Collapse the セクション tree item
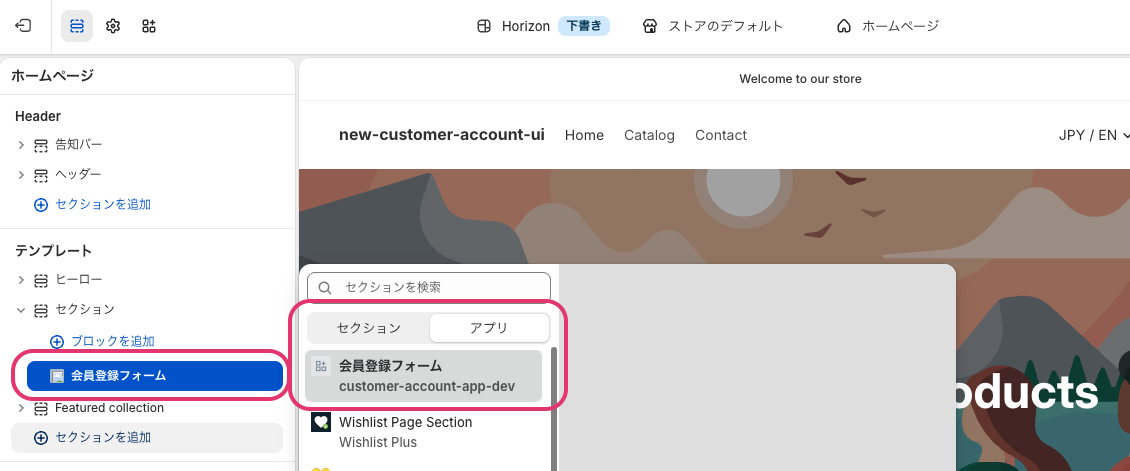Screen dimensions: 1130x471 point(21,310)
